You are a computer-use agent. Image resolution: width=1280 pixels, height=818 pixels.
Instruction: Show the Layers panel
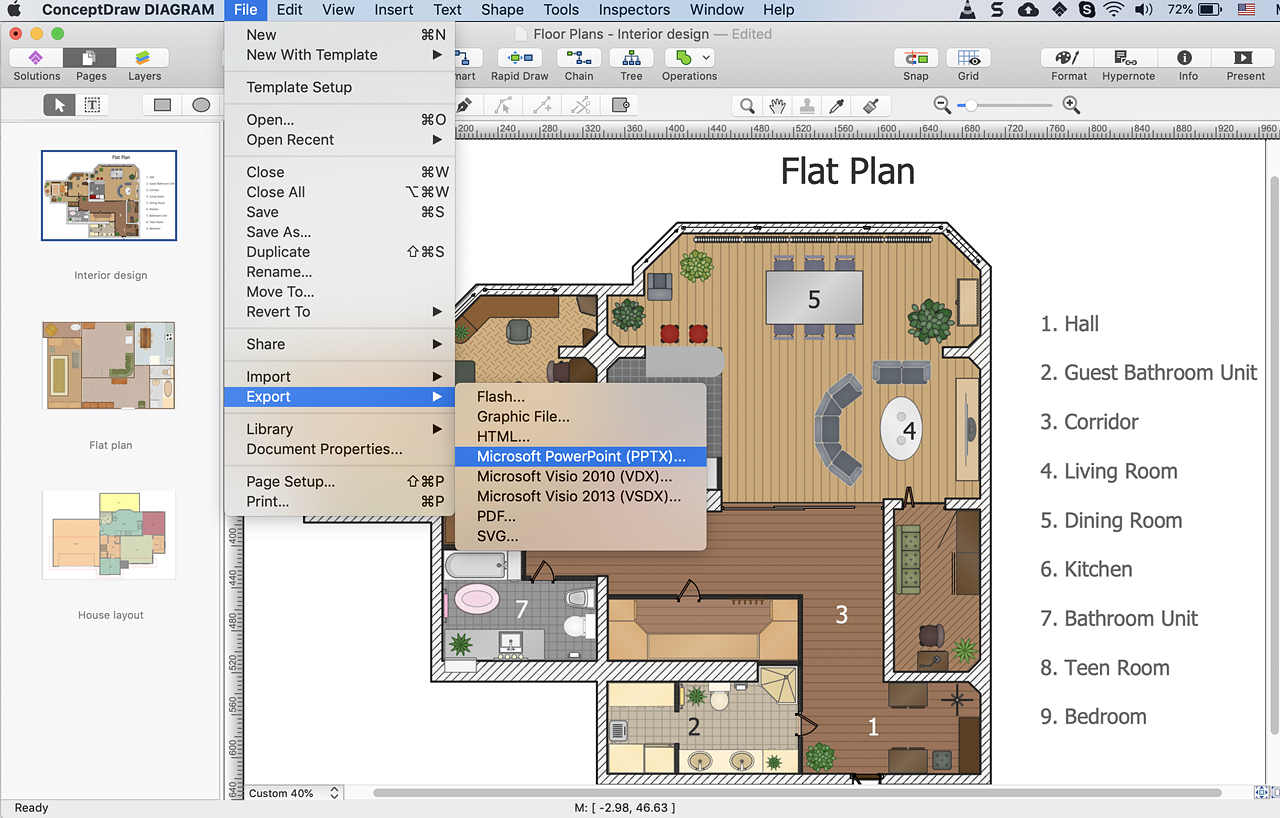(x=144, y=58)
